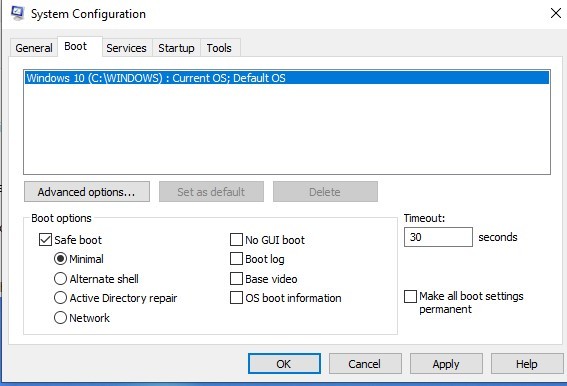Close the System Configuration window
This screenshot has width=567, height=386.
pos(556,13)
